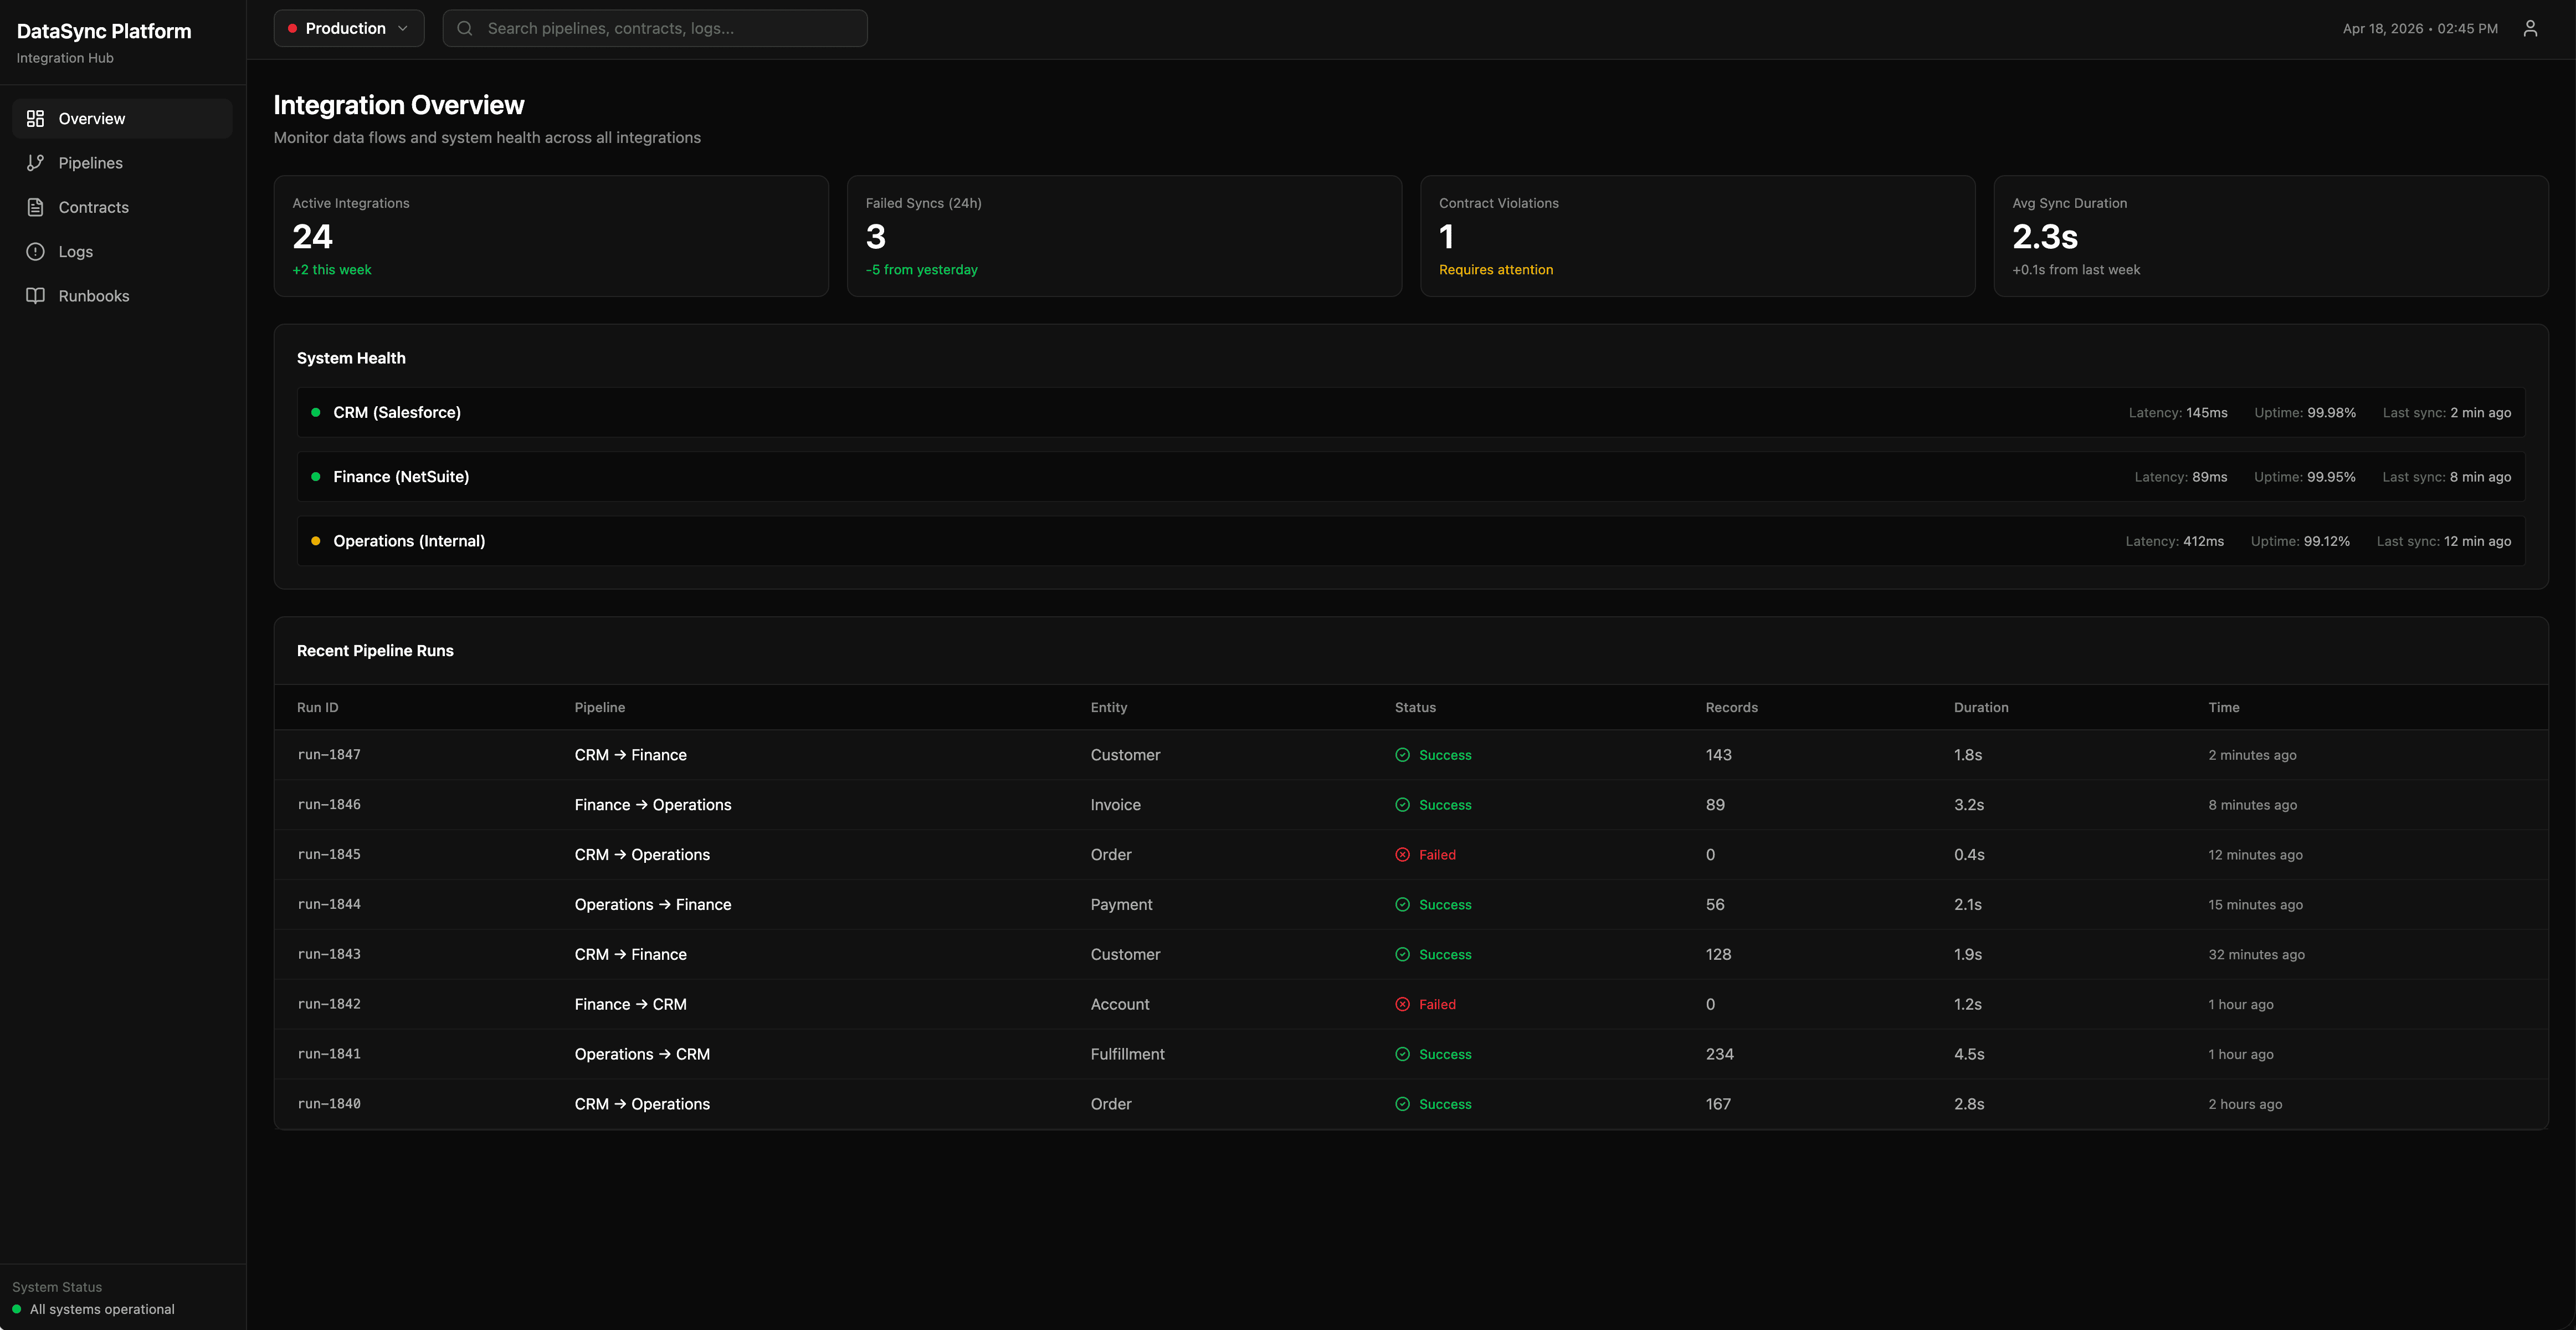Image resolution: width=2576 pixels, height=1330 pixels.
Task: Click success check icon for run-1843
Action: (1402, 955)
